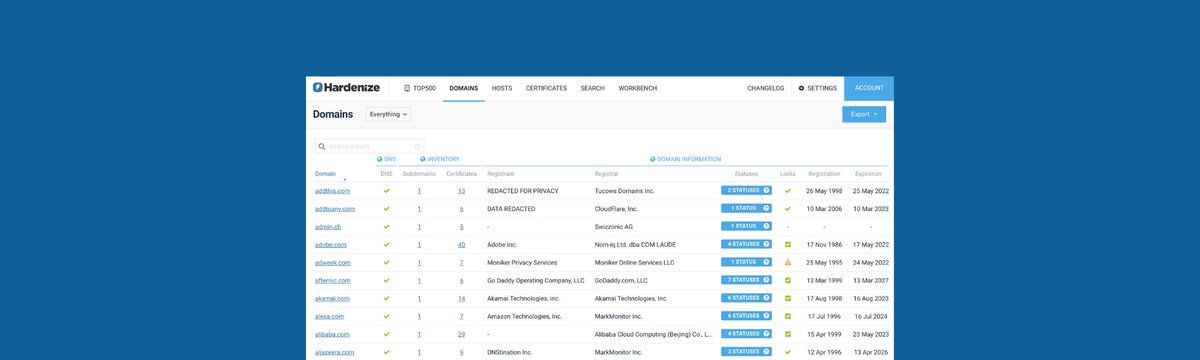
Task: Expand 1 Status badge for addtoany.com
Action: pyautogui.click(x=746, y=209)
